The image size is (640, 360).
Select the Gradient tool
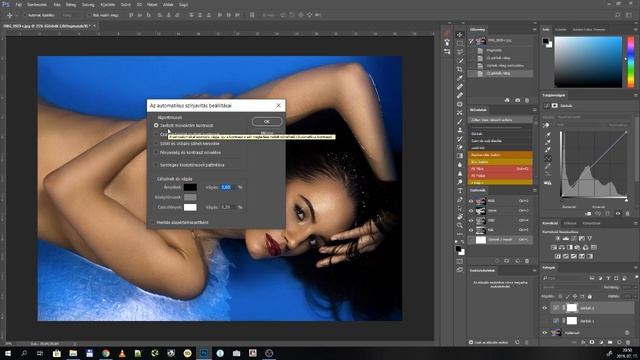460,156
